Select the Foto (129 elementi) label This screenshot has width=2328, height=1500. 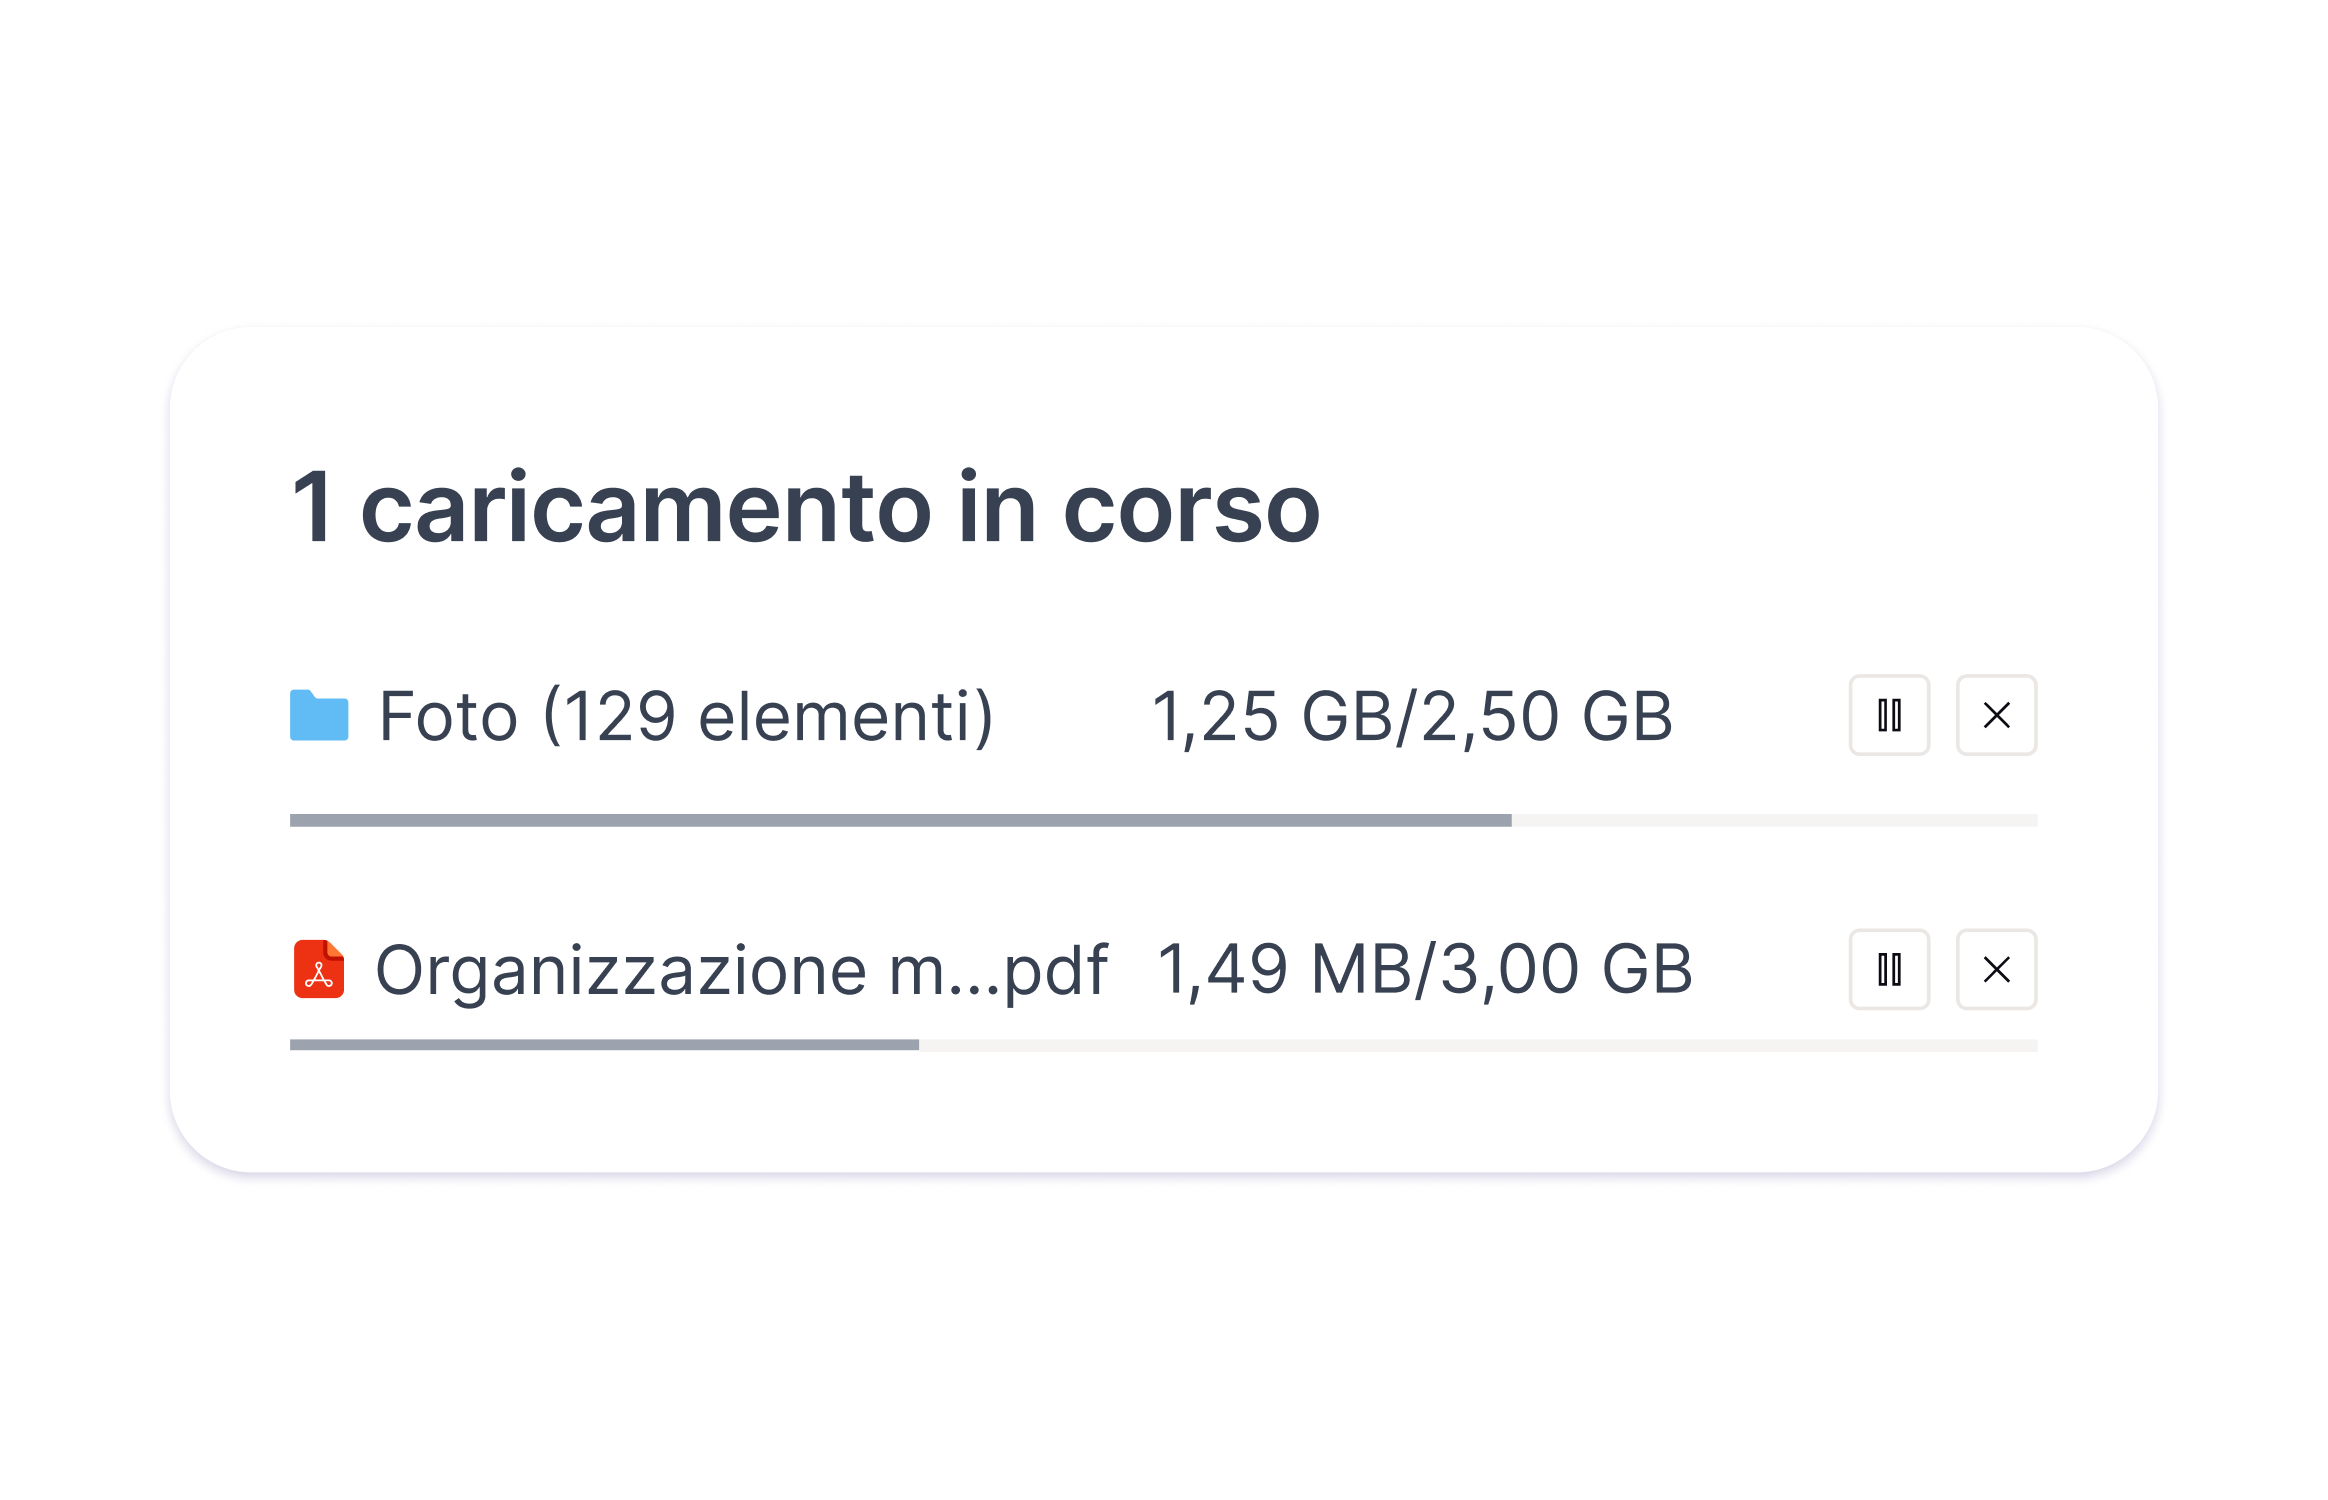(x=686, y=716)
